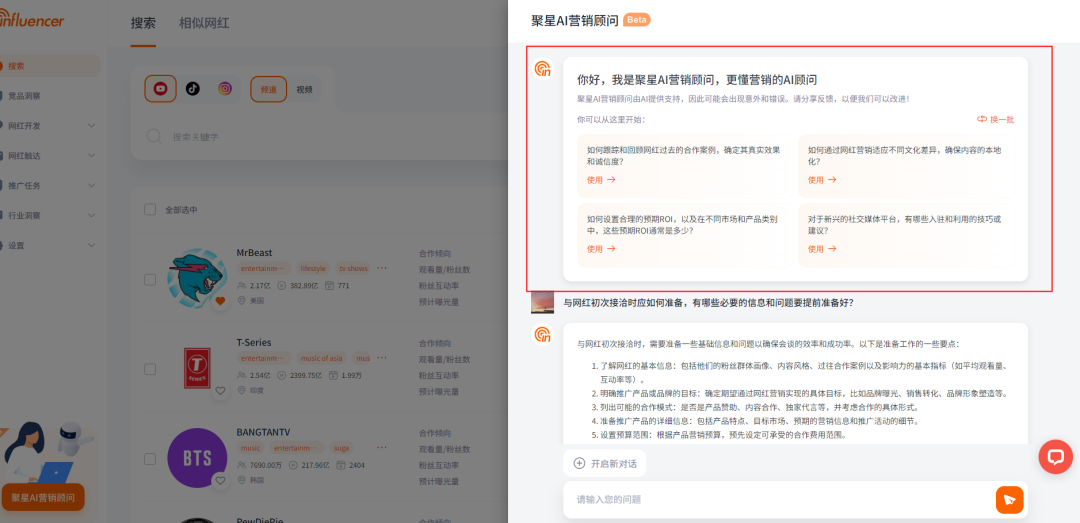The width and height of the screenshot is (1080, 523).
Task: Click the BANGTANTV channel avatar
Action: [197, 458]
